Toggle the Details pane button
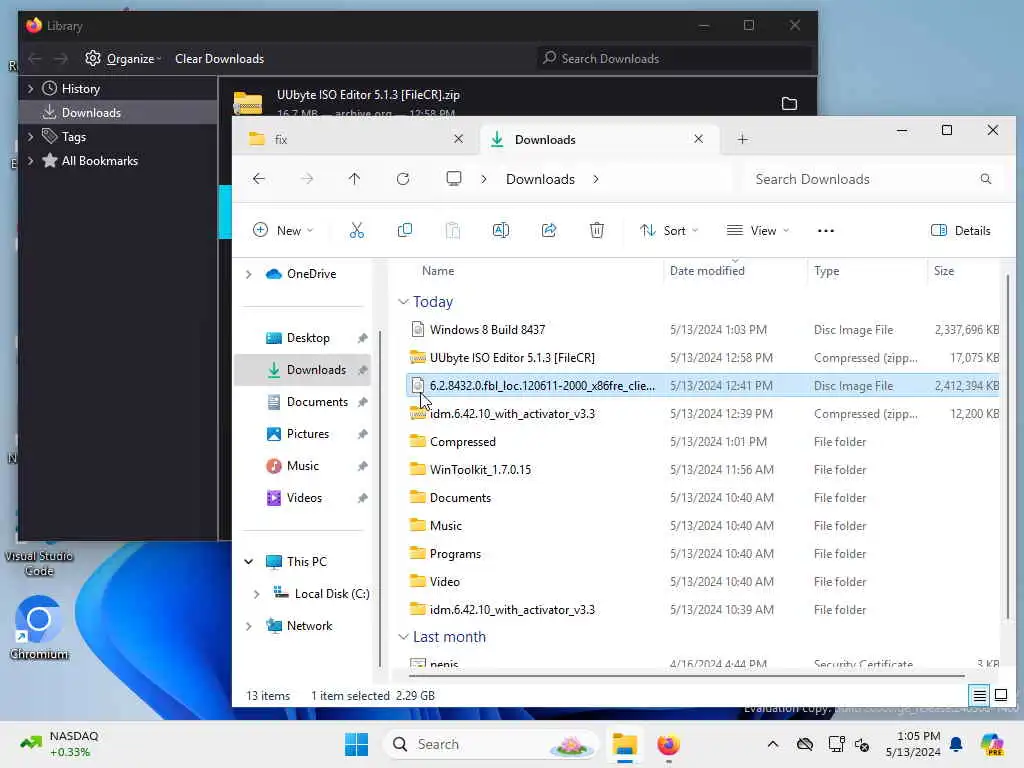Image resolution: width=1024 pixels, height=768 pixels. pos(961,231)
